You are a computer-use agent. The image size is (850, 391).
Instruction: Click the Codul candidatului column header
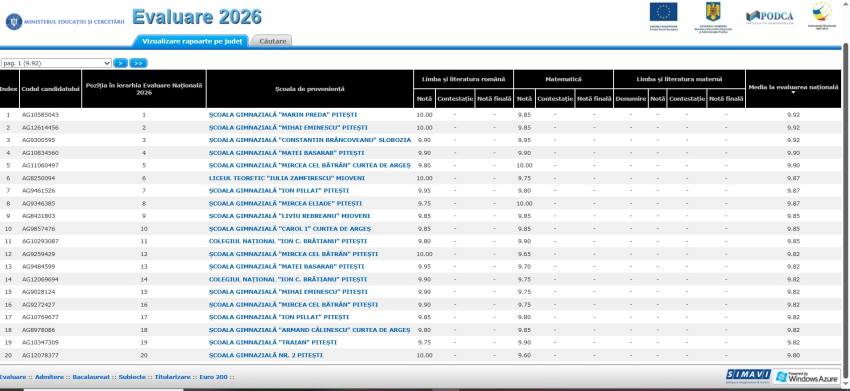tap(50, 89)
